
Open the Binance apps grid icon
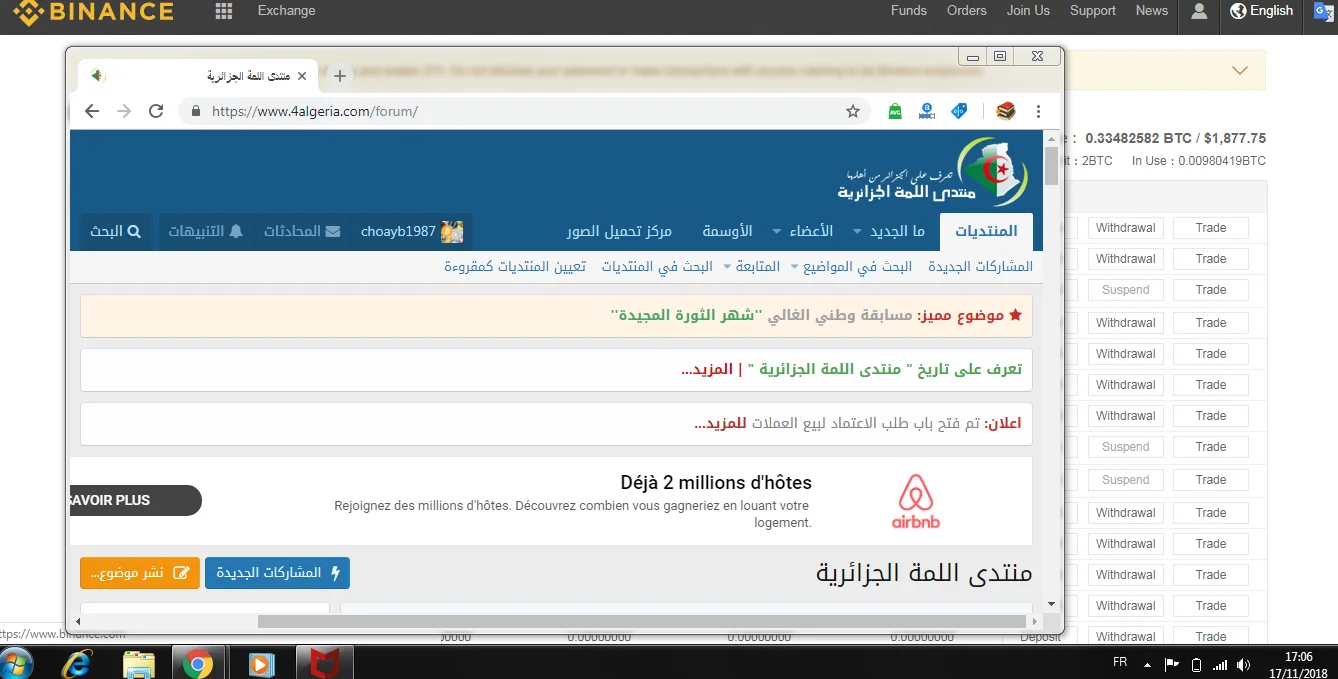[224, 11]
